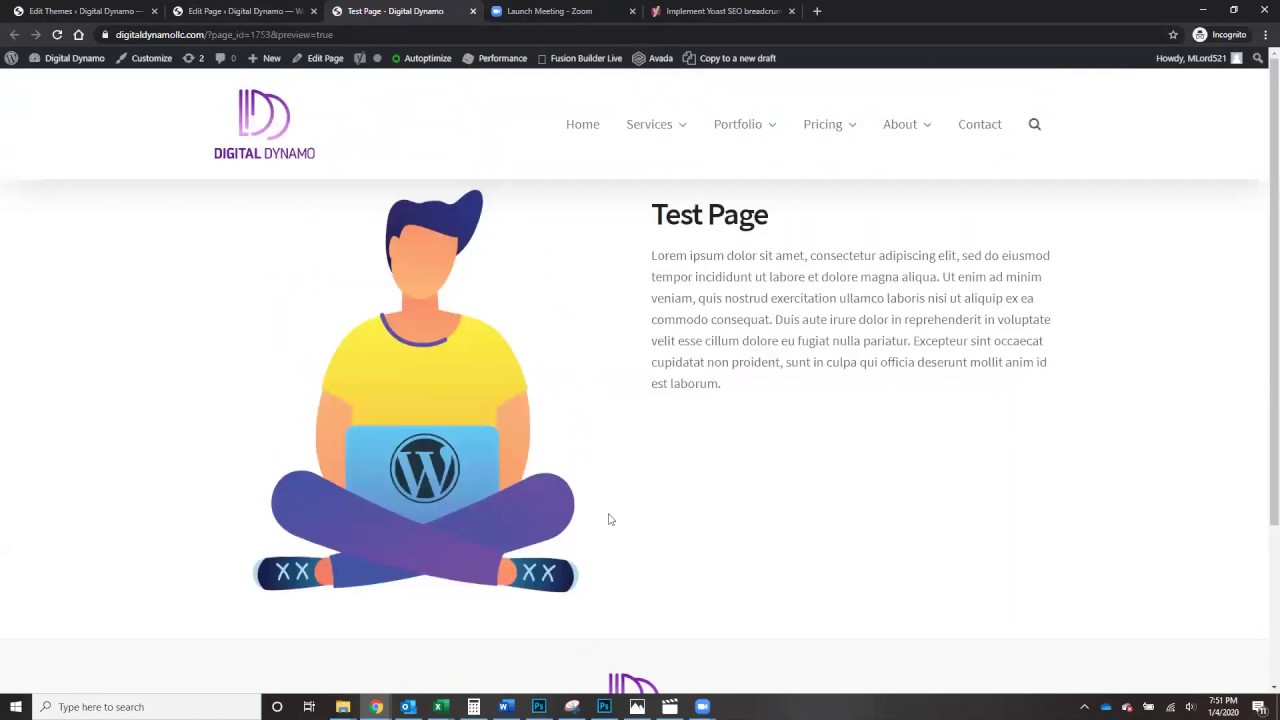Open the Performance admin bar menu
This screenshot has height=720, width=1280.
(x=494, y=58)
